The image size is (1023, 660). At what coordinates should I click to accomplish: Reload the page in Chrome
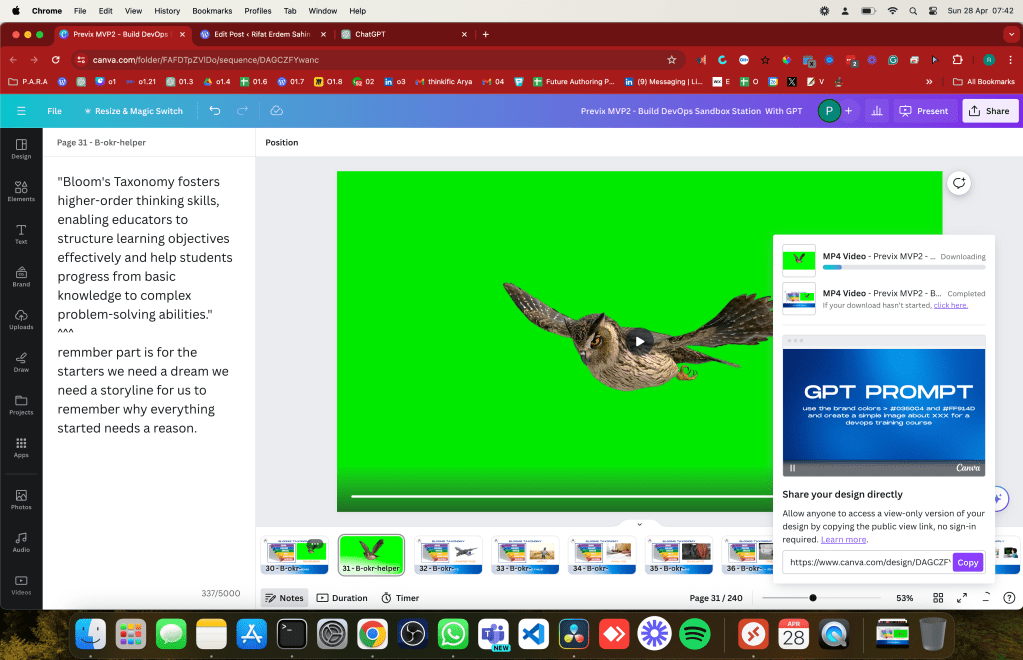coord(55,59)
